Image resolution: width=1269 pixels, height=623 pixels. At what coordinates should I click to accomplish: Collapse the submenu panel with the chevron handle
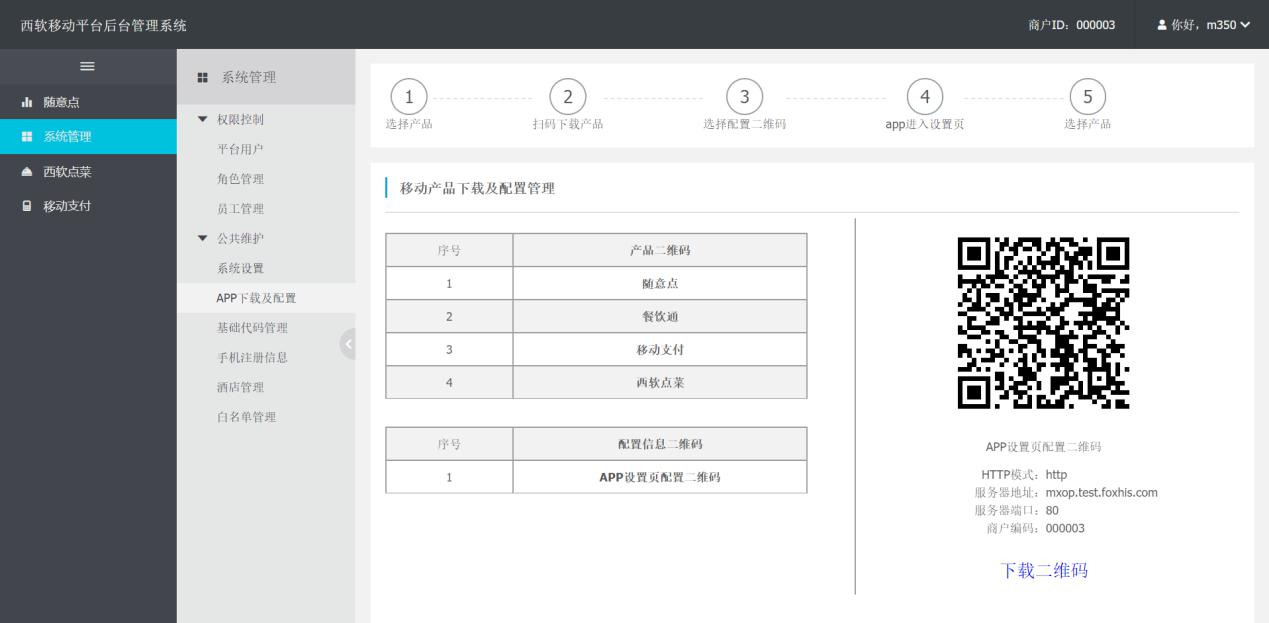pyautogui.click(x=348, y=343)
